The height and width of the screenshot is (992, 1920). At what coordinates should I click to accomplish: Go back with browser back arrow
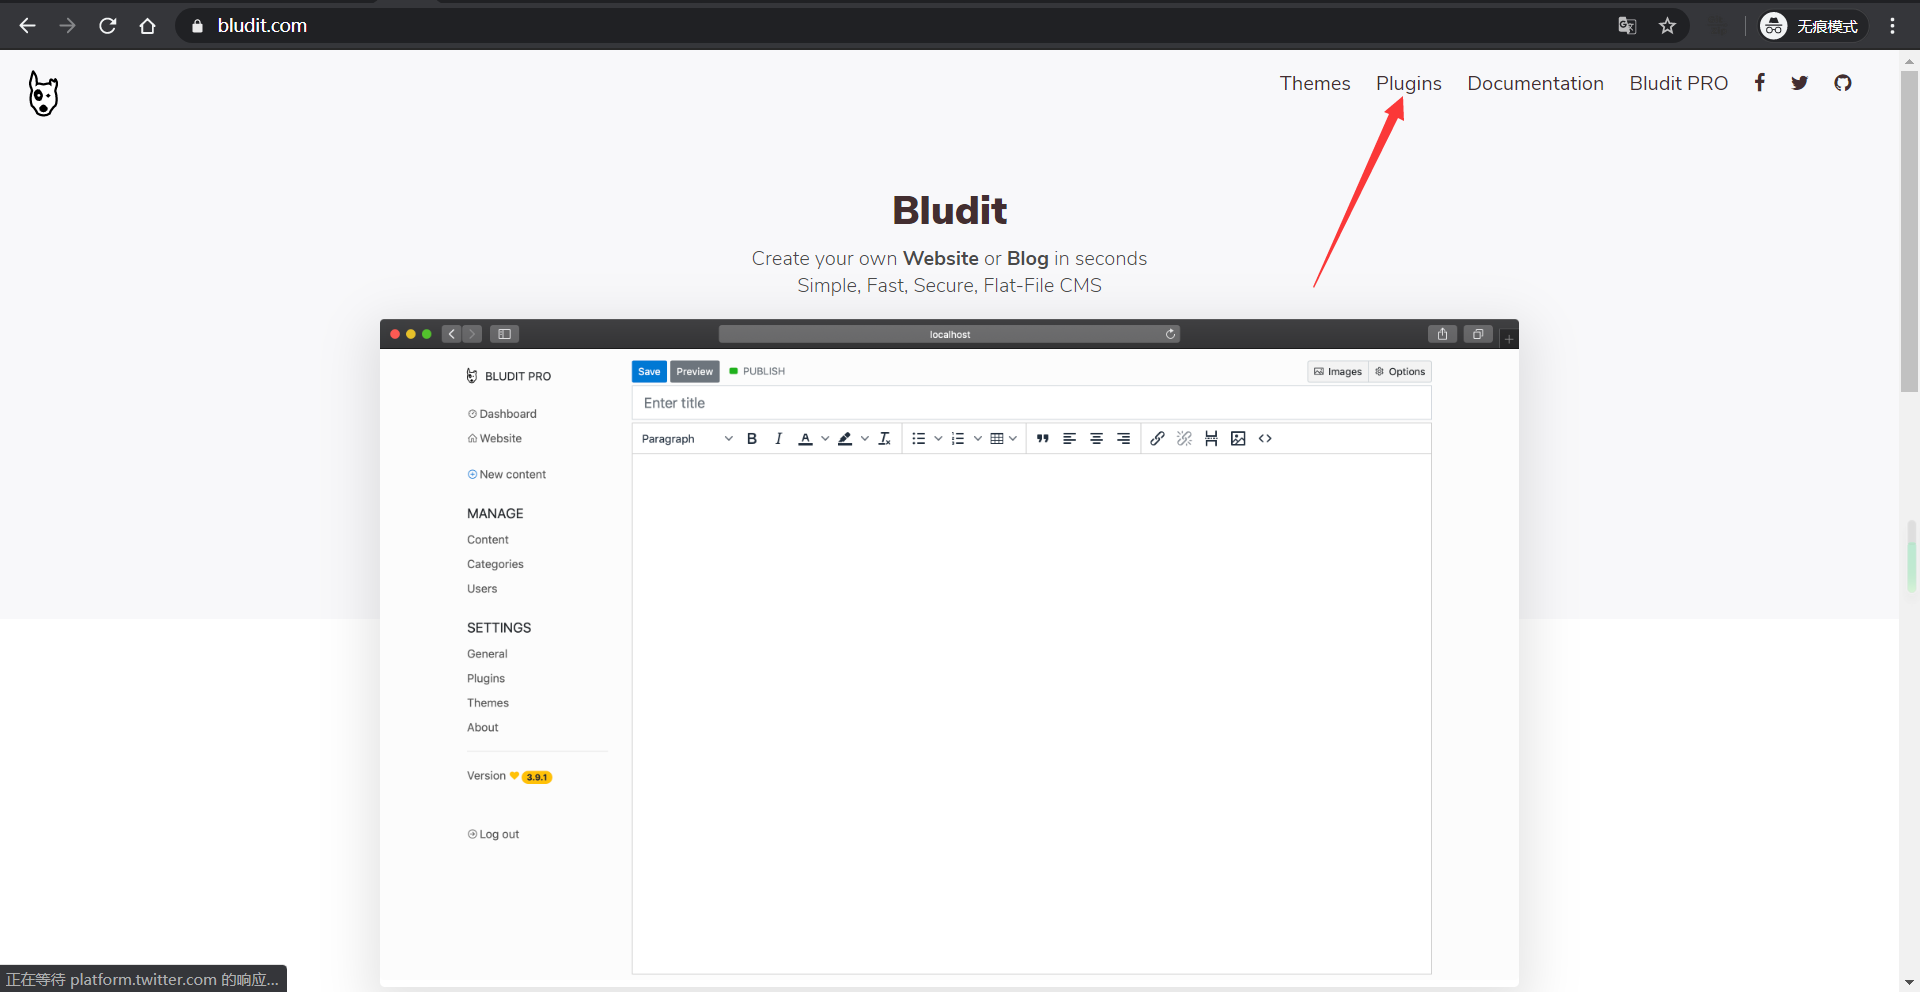tap(27, 26)
